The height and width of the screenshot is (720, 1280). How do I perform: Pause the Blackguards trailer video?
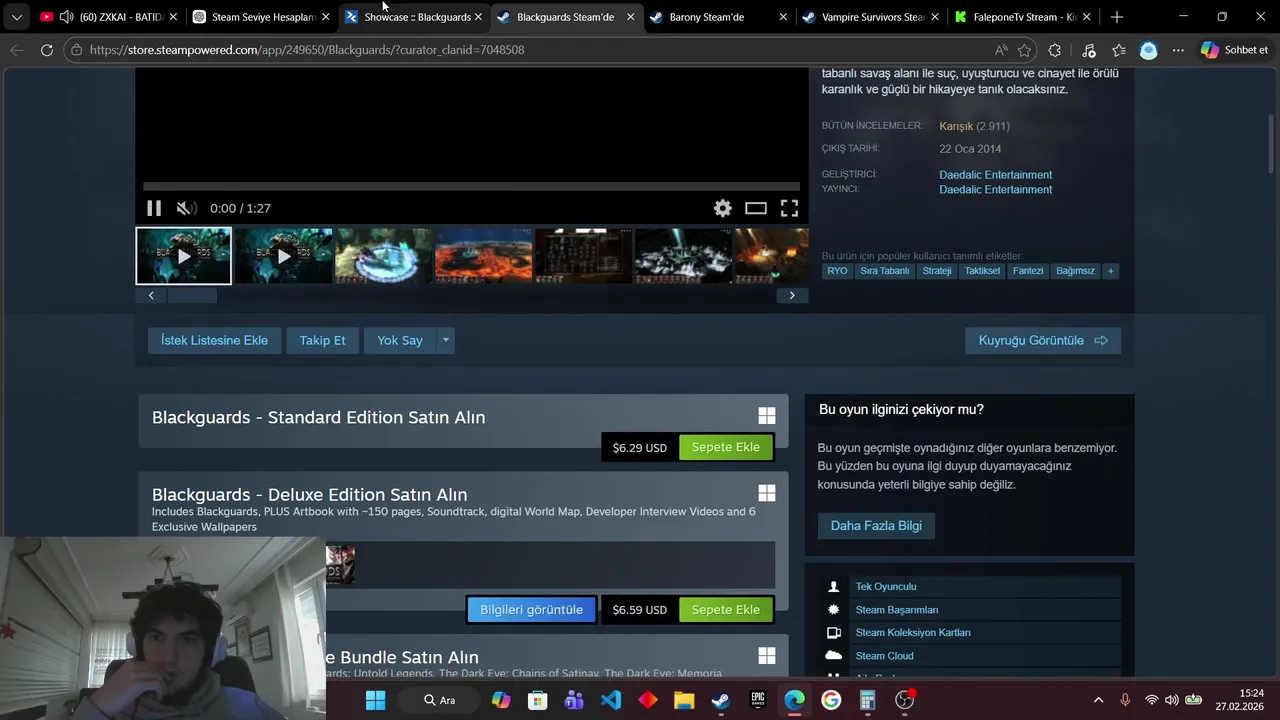pyautogui.click(x=154, y=208)
